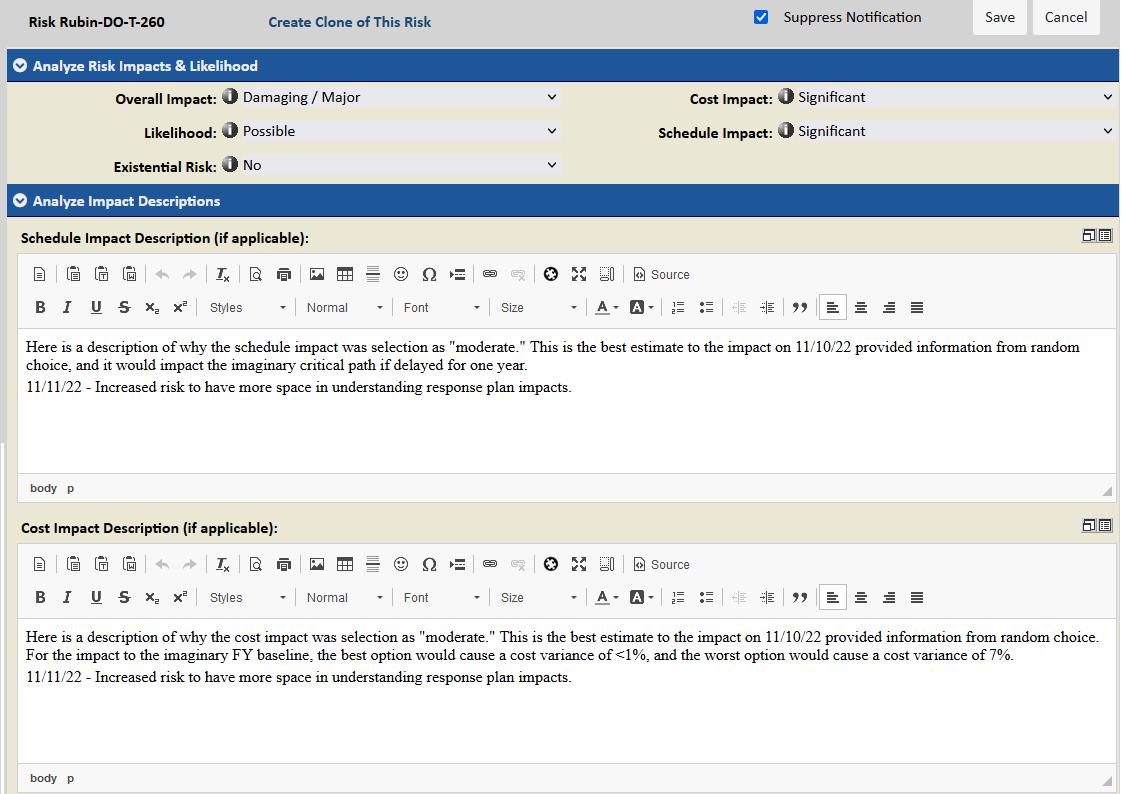1122x794 pixels.
Task: Click Create Clone of This Risk link
Action: [x=350, y=22]
